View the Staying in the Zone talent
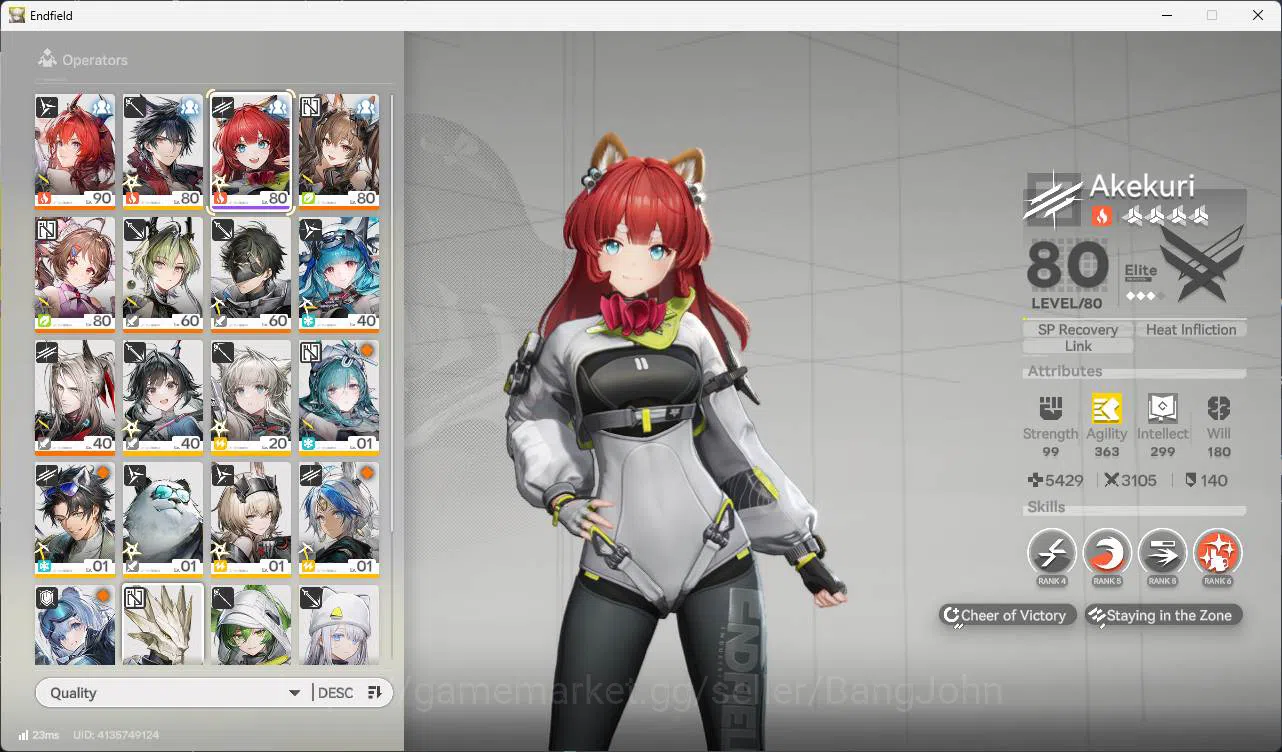Viewport: 1282px width, 752px height. pyautogui.click(x=1164, y=616)
